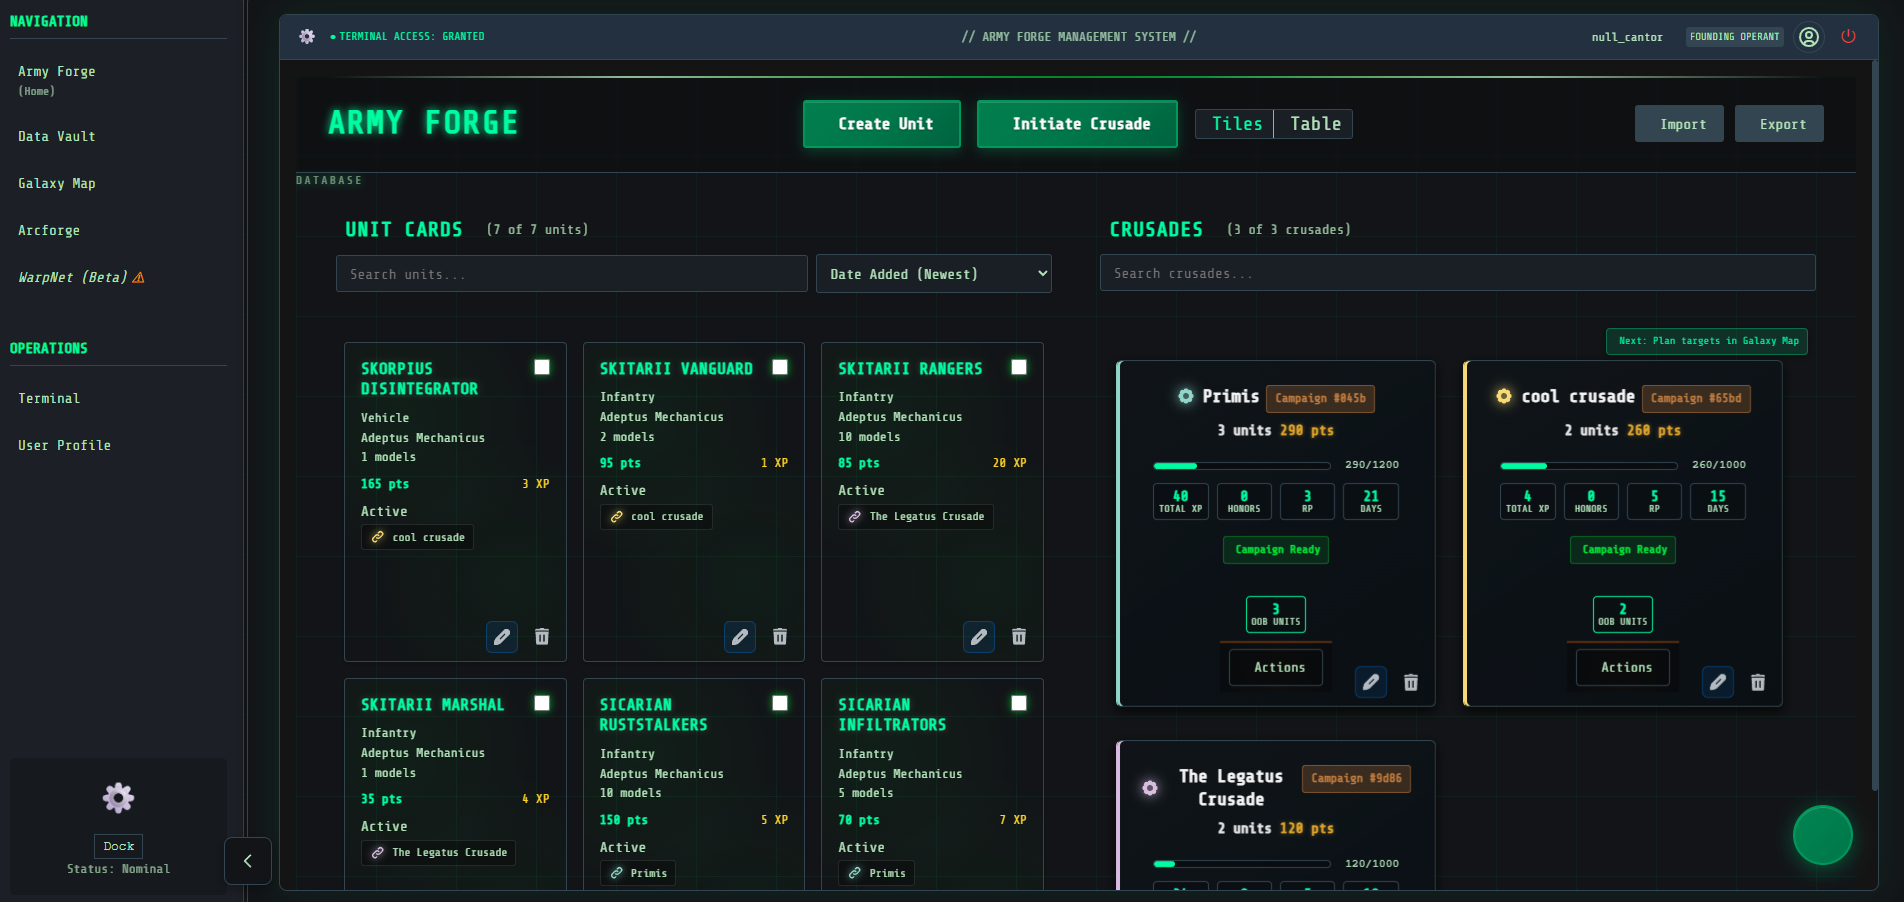Delete the Skitarii Vanguard unit
This screenshot has height=902, width=1904.
(780, 637)
